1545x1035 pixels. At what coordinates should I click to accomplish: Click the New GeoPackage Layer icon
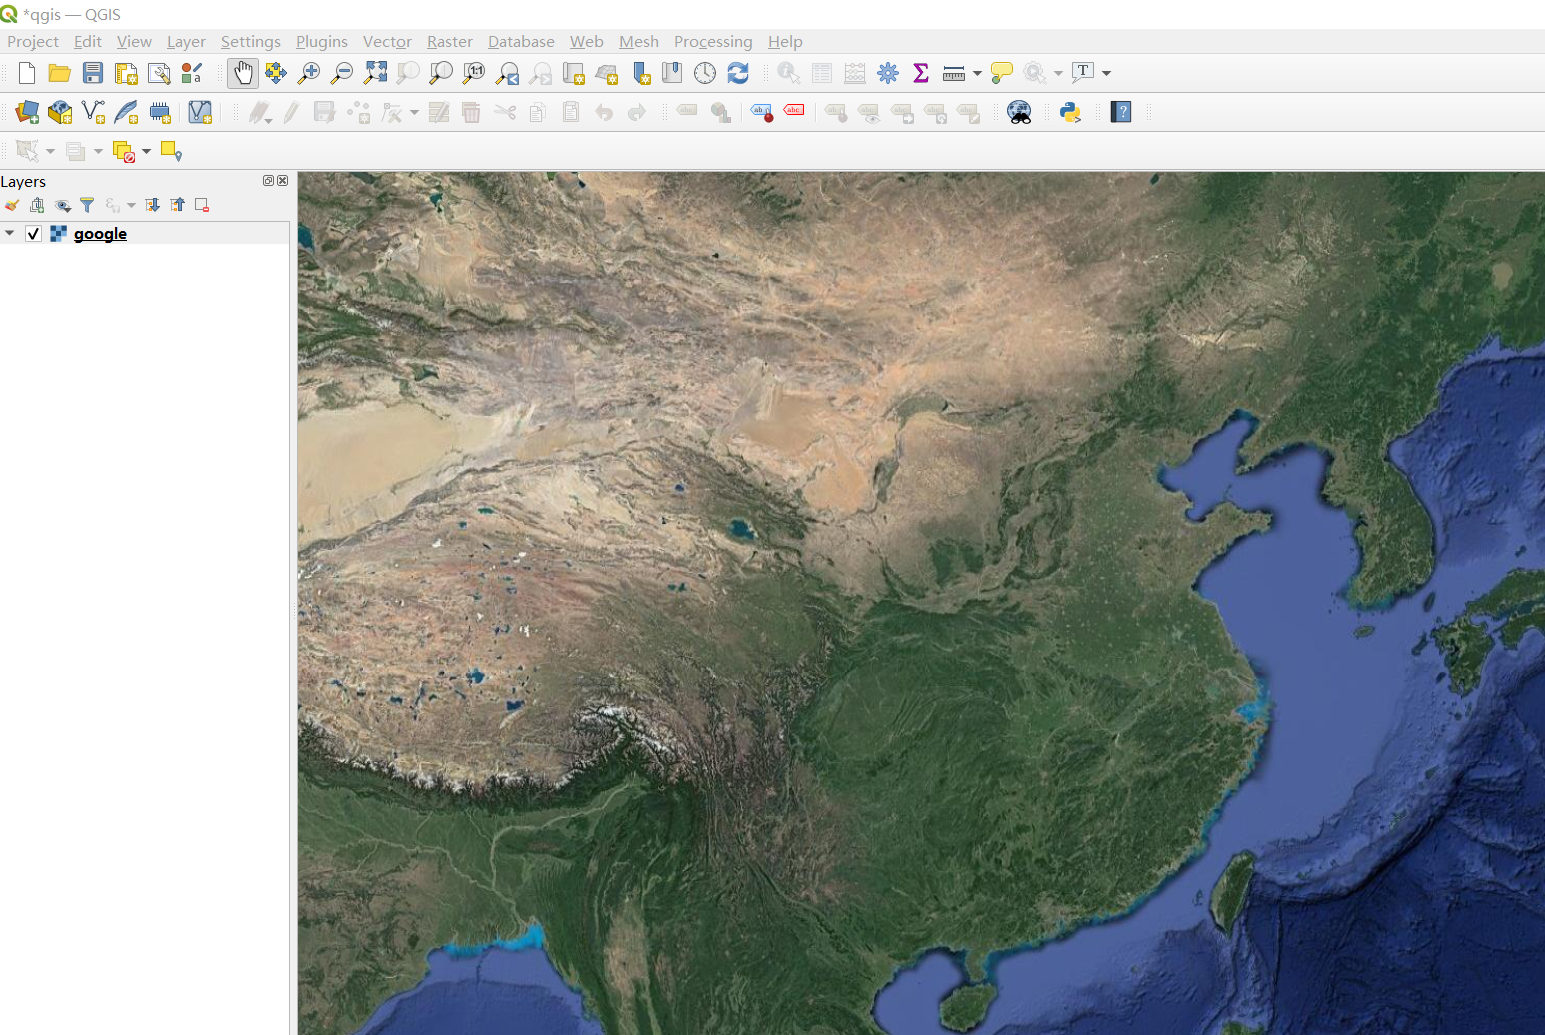click(x=60, y=112)
